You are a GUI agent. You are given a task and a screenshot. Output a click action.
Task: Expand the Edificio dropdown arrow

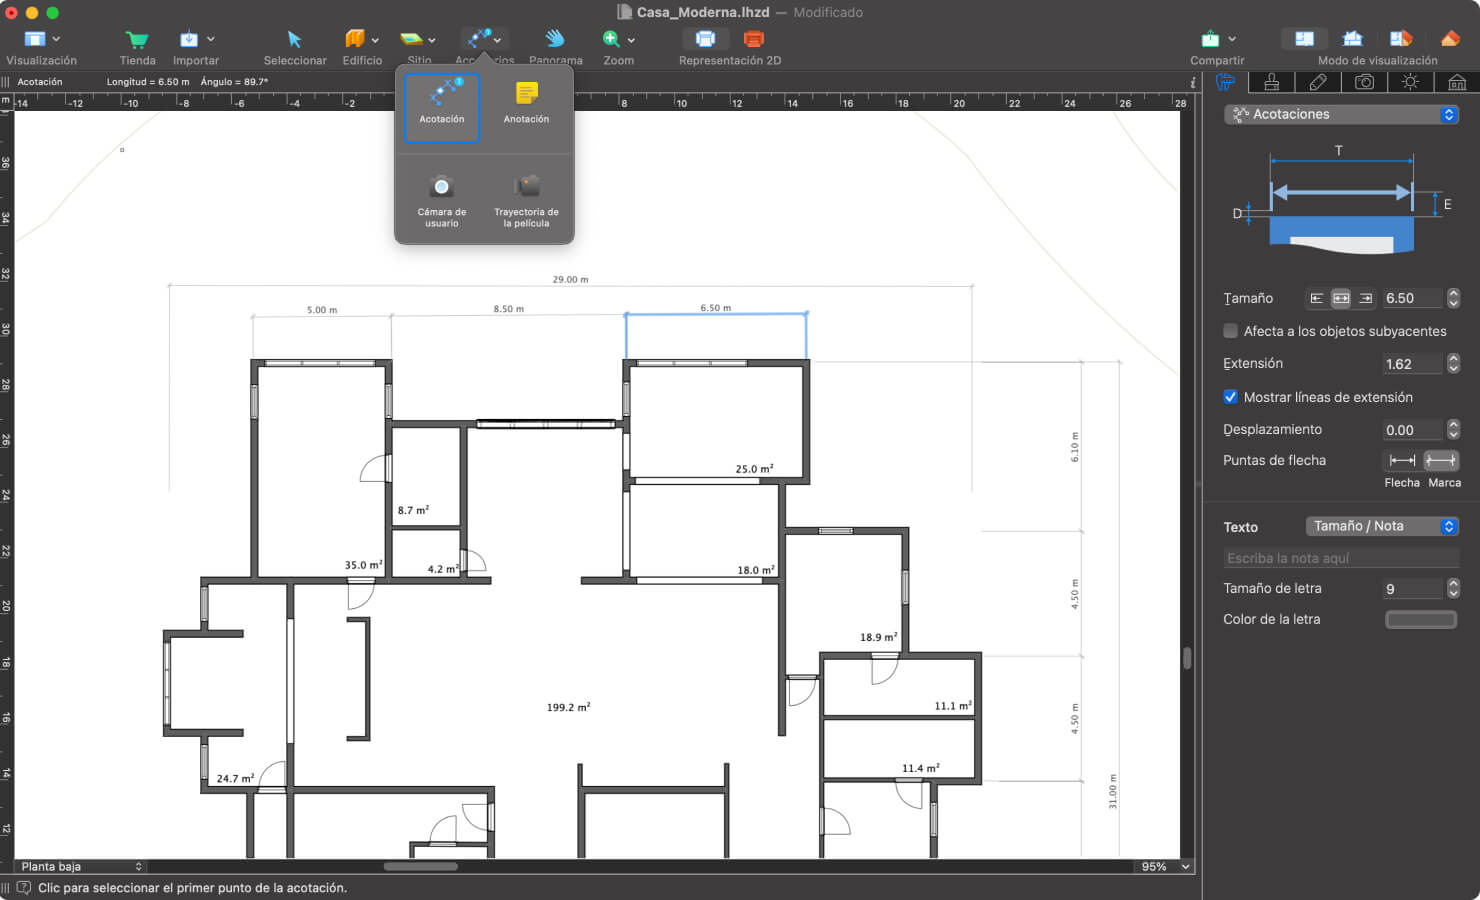(375, 41)
